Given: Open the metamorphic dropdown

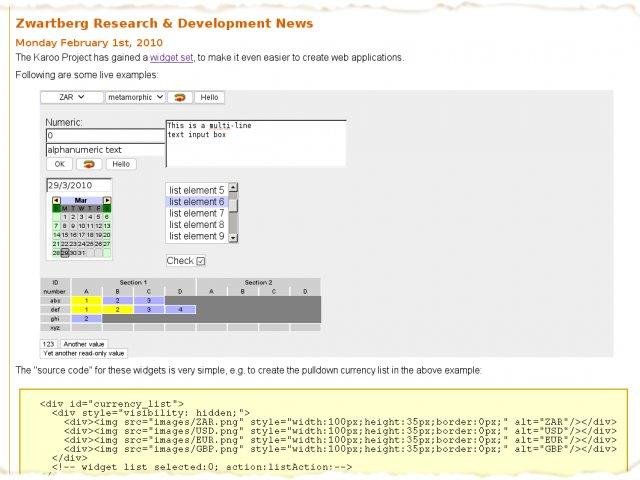Looking at the screenshot, I should coord(135,98).
